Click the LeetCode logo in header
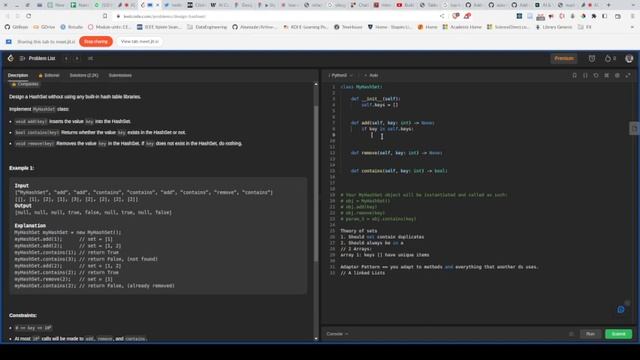 [11, 58]
